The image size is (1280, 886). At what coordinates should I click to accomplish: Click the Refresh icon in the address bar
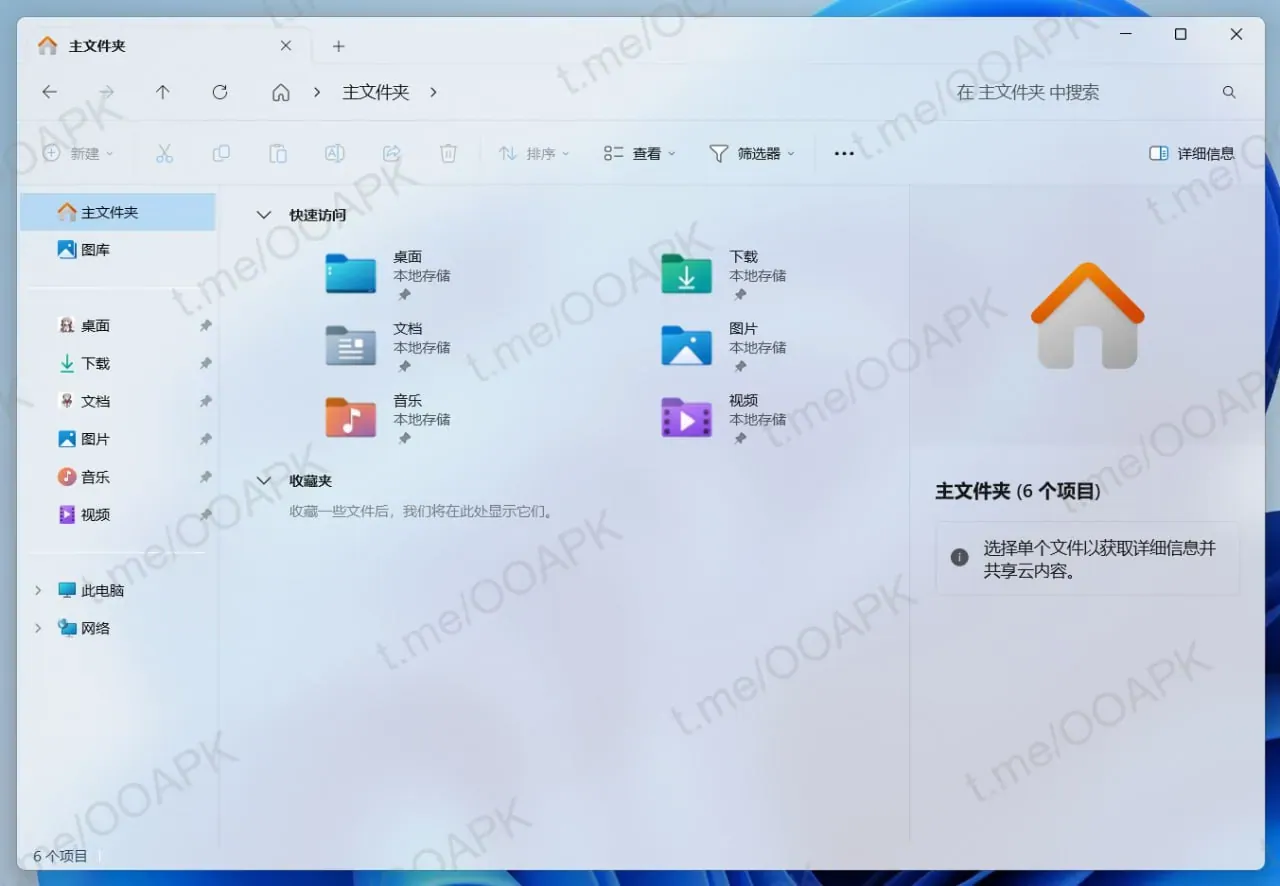coord(220,92)
